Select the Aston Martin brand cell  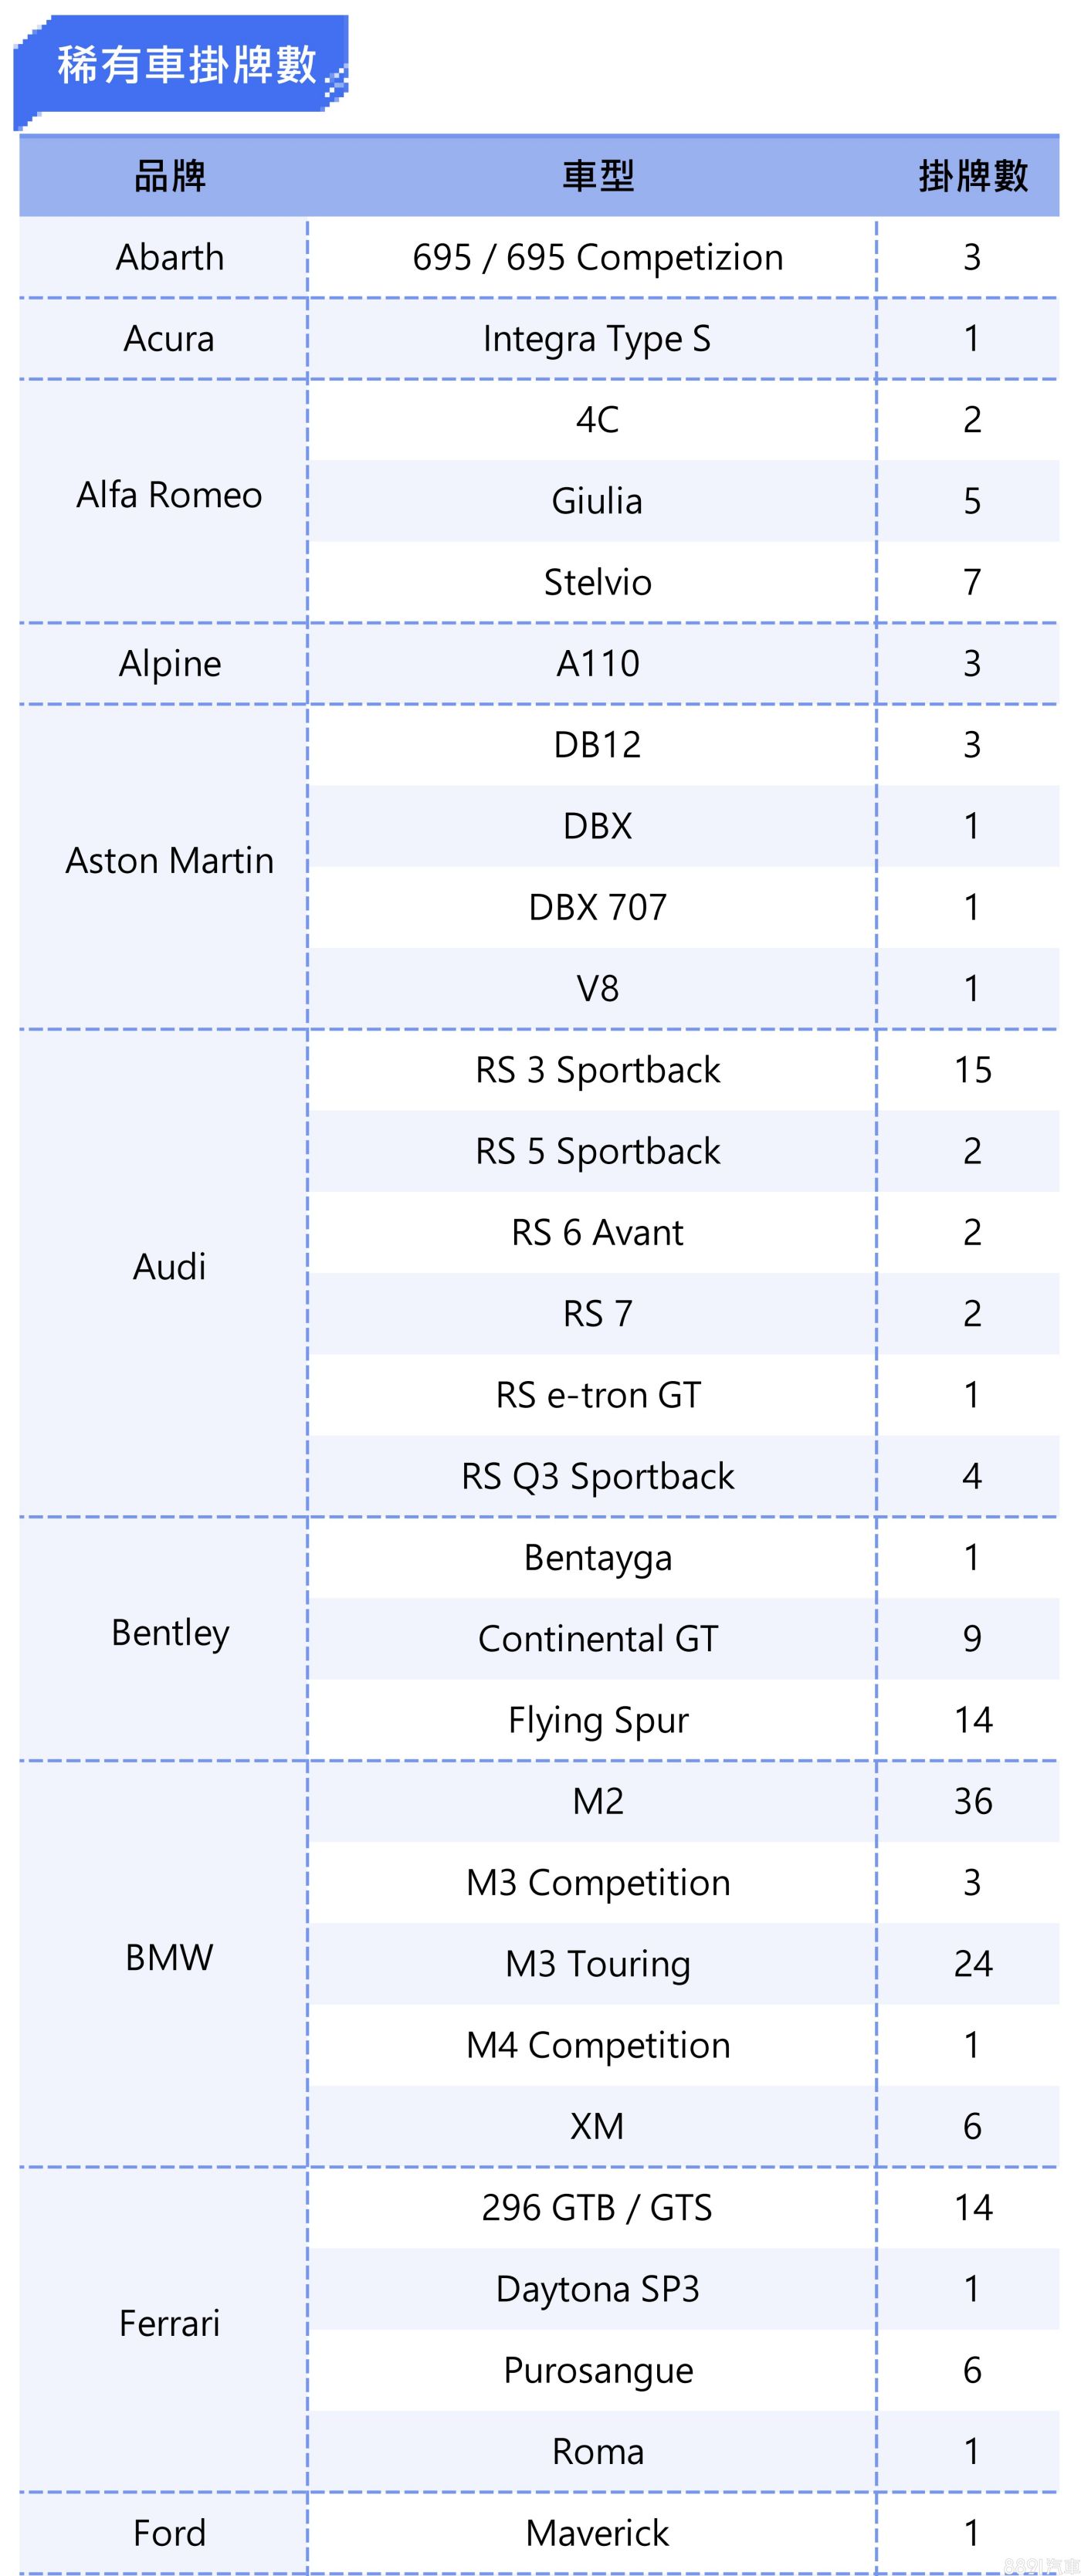170,860
